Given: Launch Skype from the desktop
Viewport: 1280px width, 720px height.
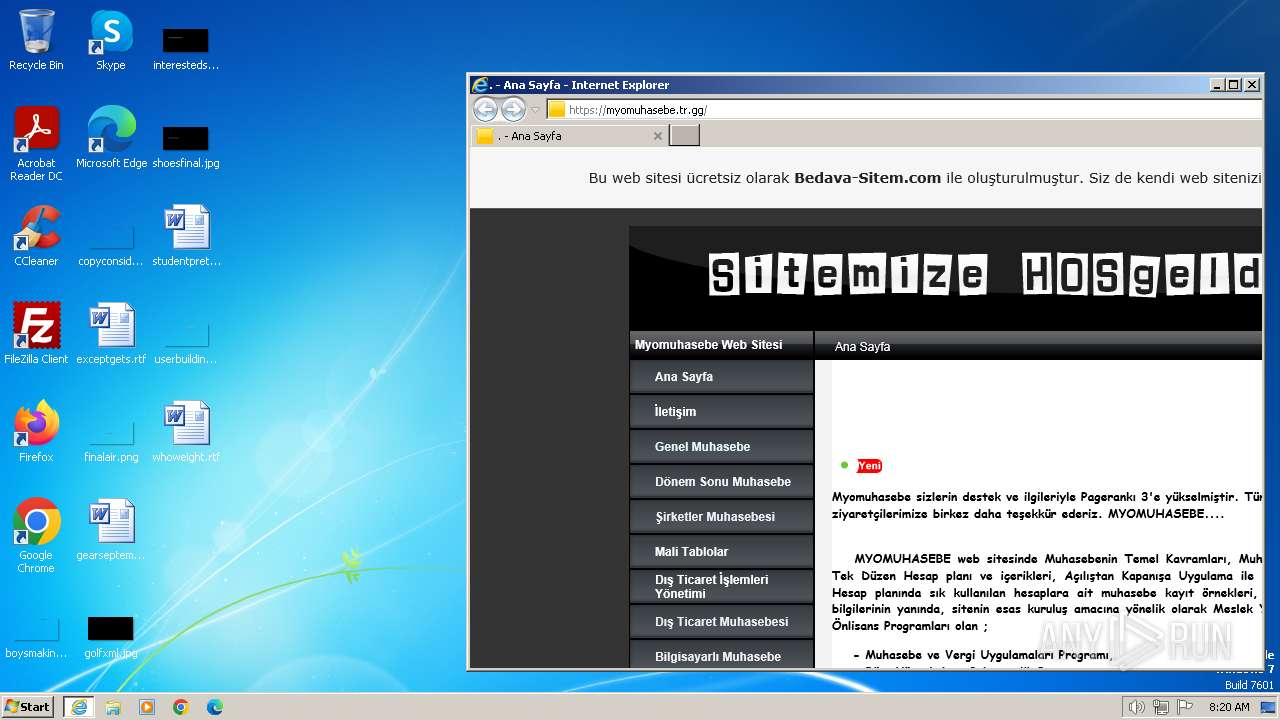Looking at the screenshot, I should pos(110,40).
